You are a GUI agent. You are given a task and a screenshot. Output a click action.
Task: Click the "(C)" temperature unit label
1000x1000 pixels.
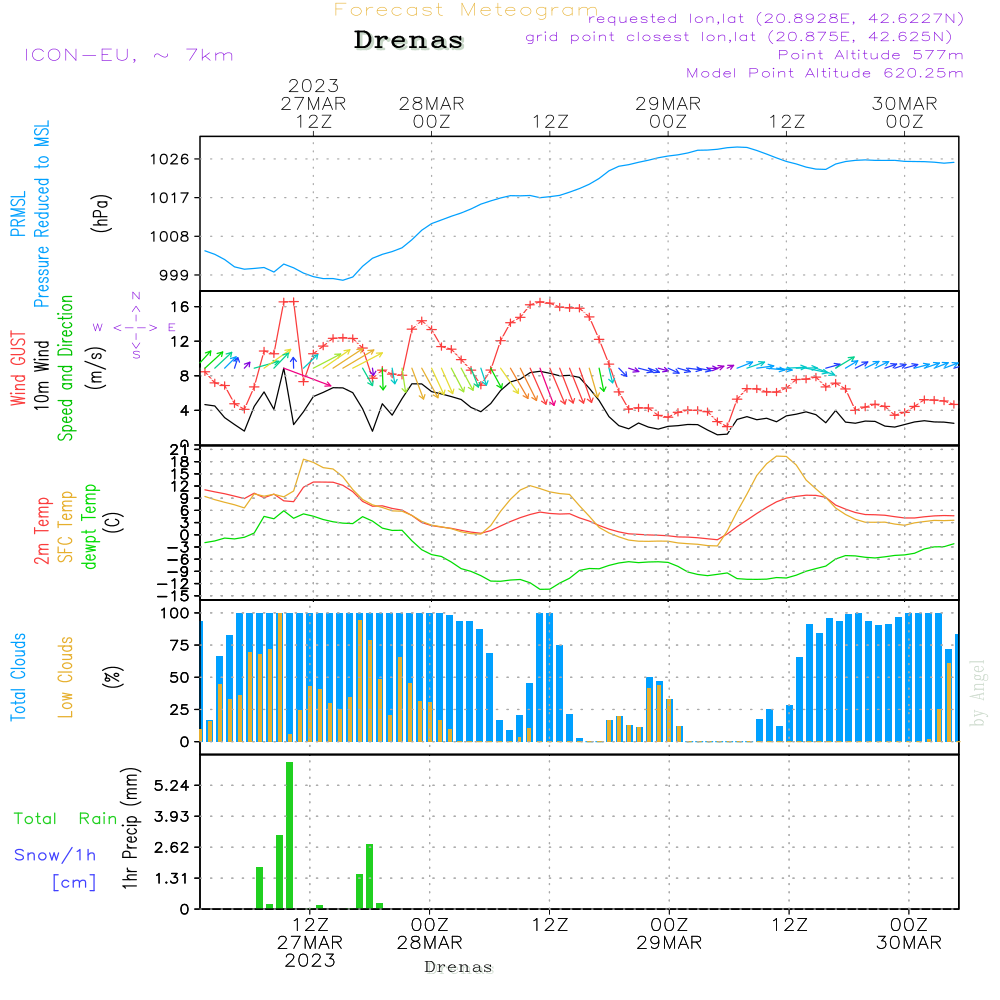click(114, 522)
